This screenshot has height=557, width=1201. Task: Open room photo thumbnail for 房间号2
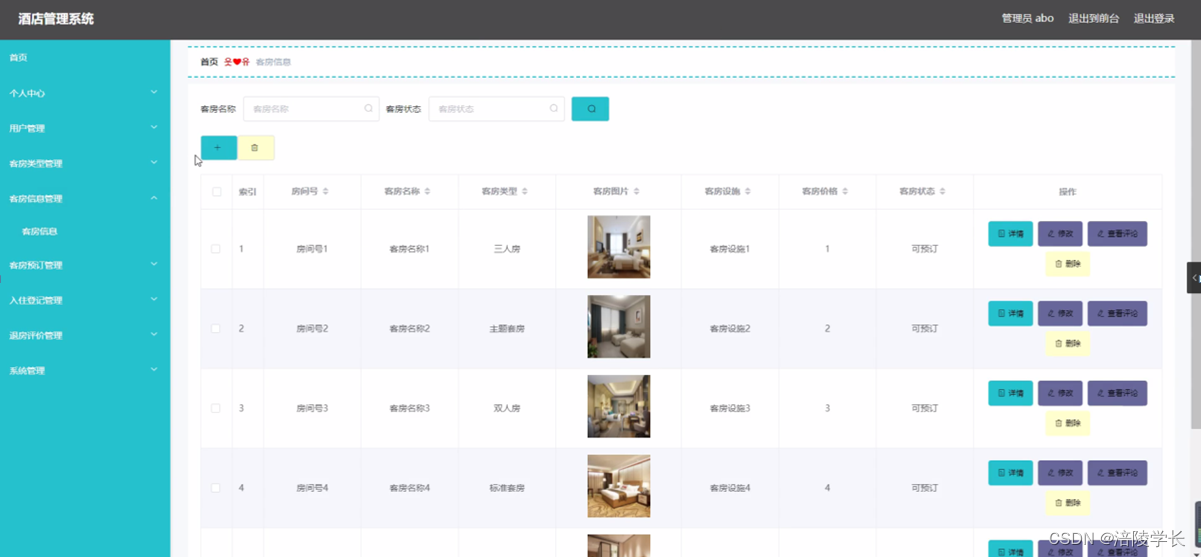click(x=619, y=327)
